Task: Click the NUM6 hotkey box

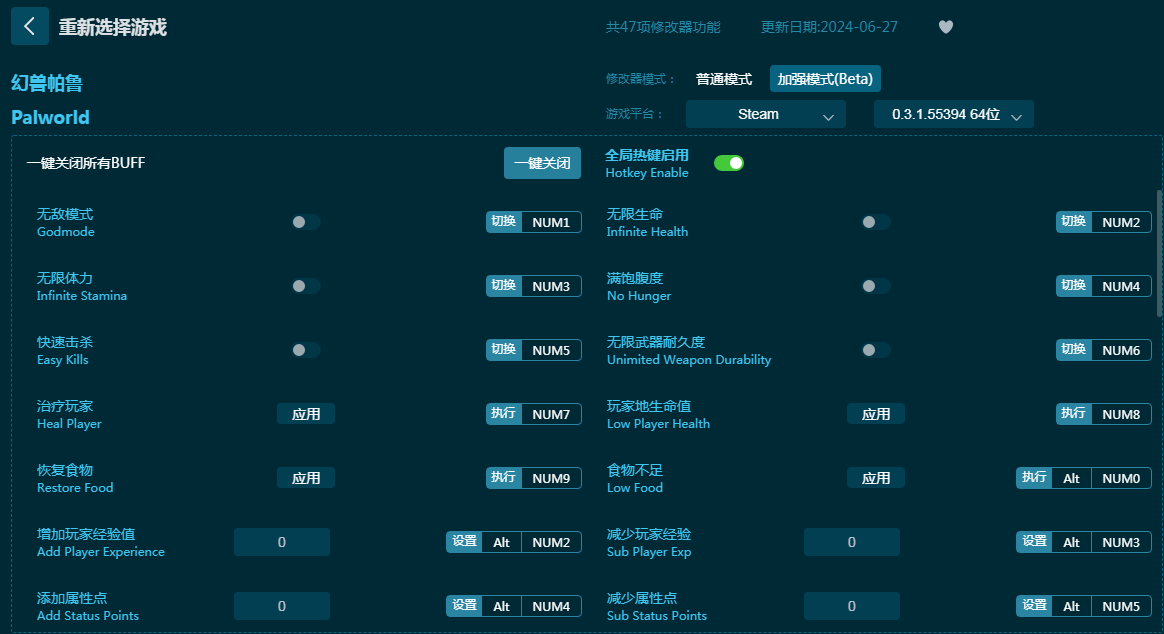Action: pos(1121,350)
